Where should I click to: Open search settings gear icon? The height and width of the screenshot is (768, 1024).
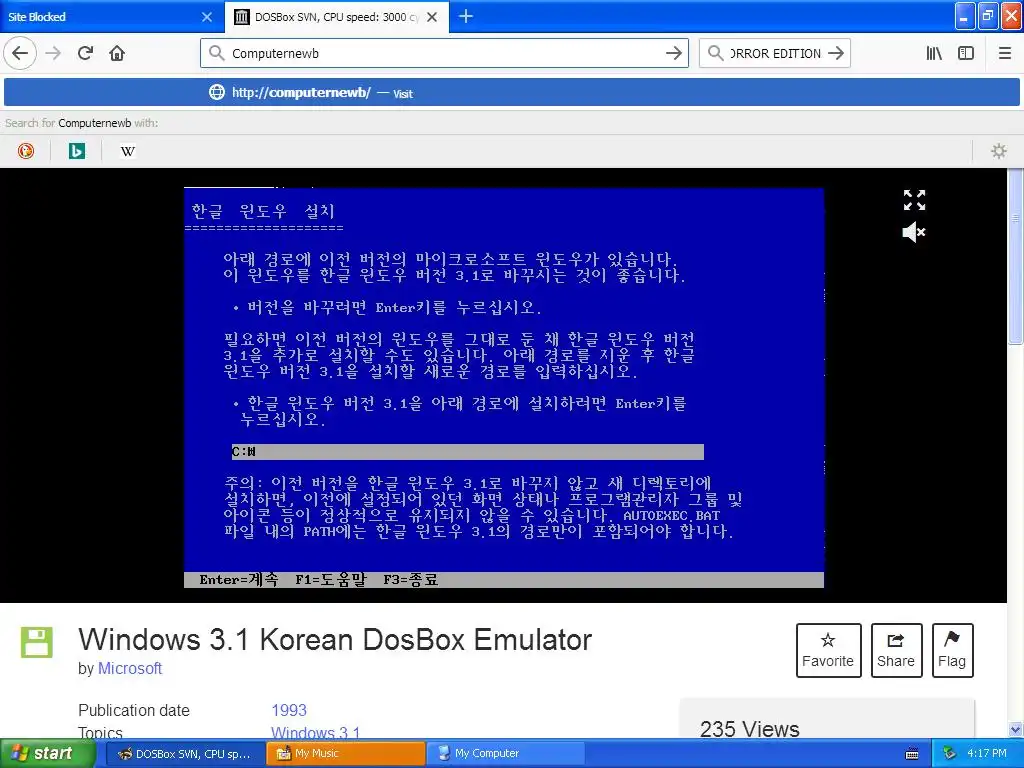999,151
